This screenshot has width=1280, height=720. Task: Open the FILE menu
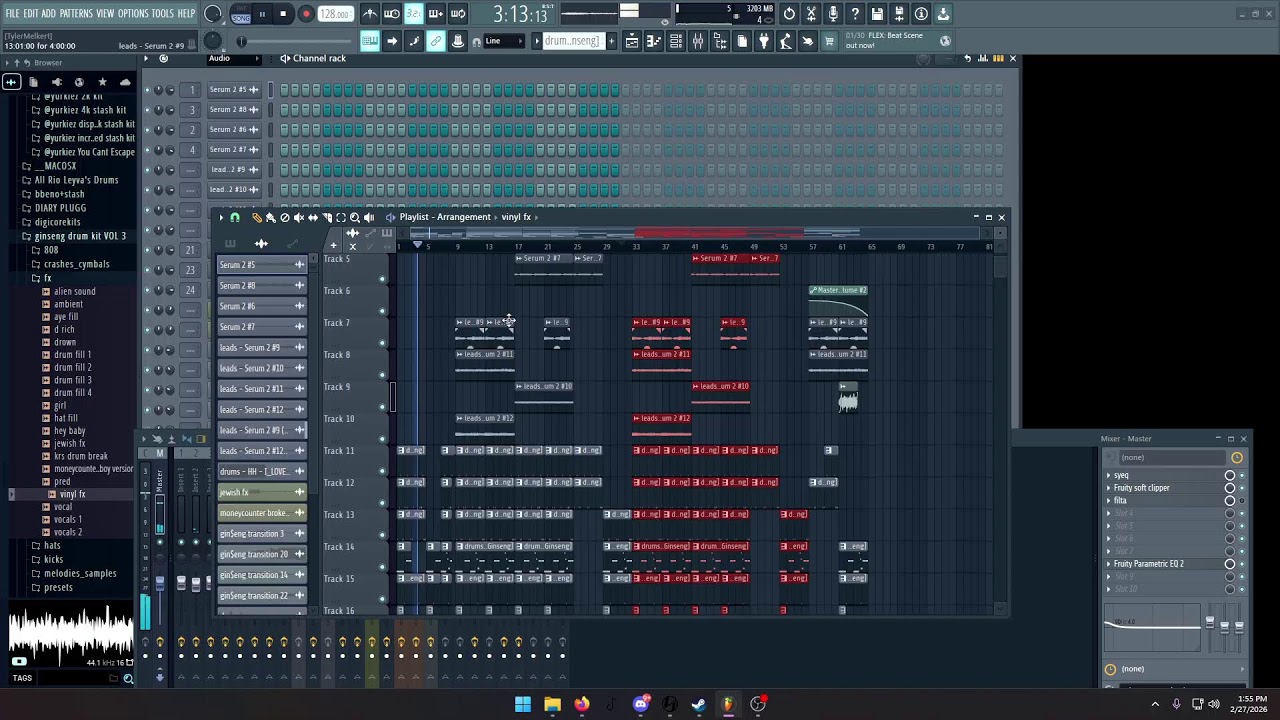pyautogui.click(x=12, y=14)
